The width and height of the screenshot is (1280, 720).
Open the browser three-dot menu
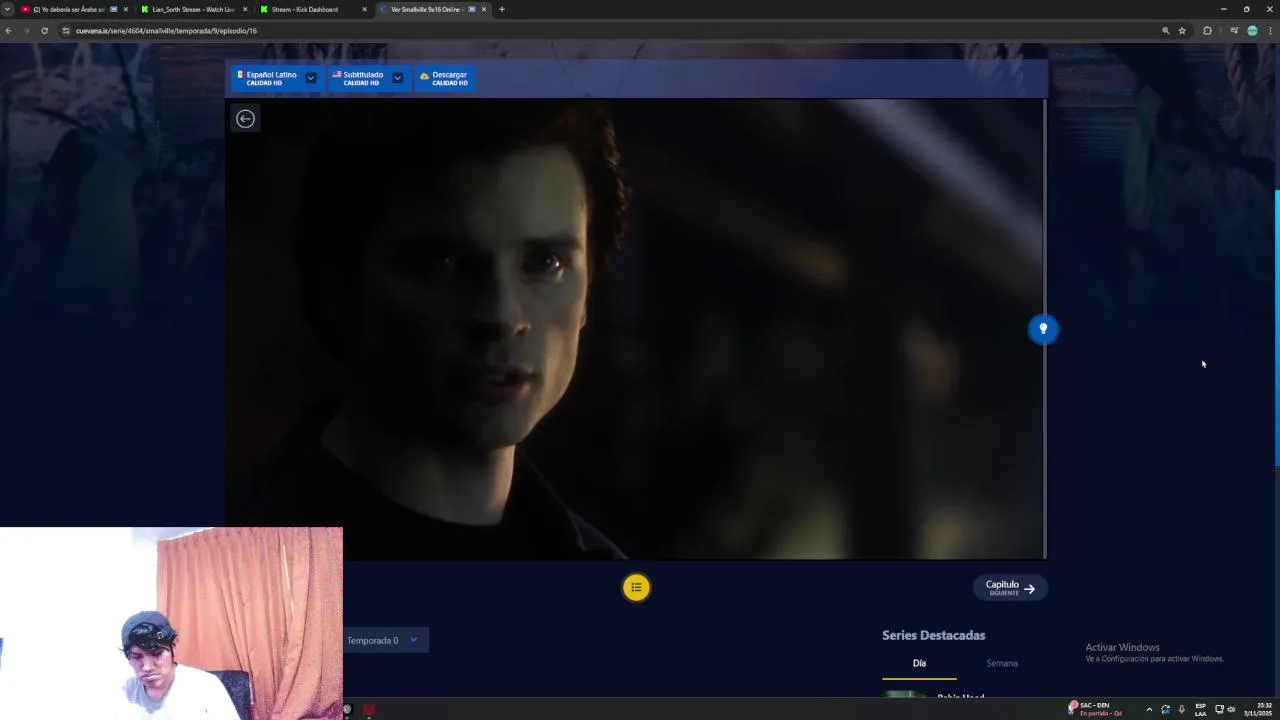pyautogui.click(x=1270, y=31)
